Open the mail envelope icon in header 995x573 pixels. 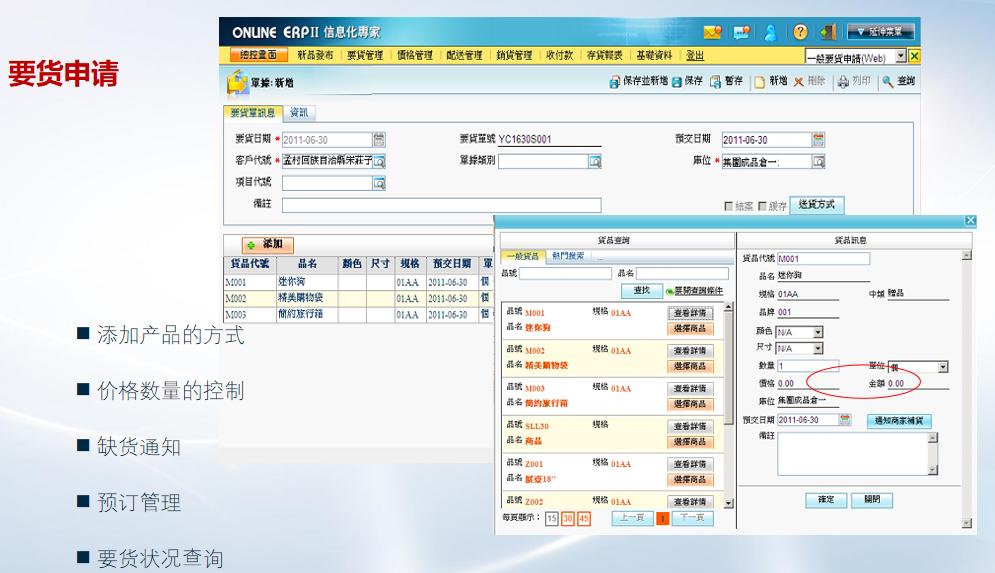713,32
